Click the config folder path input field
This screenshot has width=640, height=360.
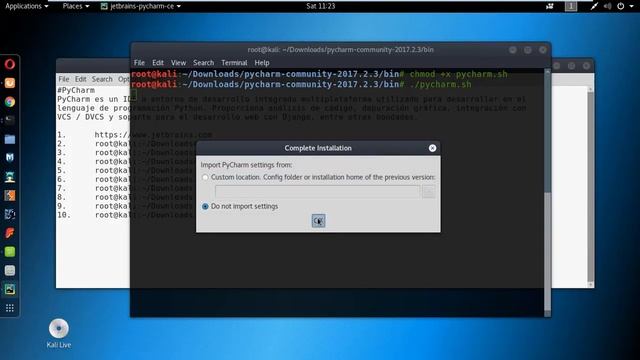click(x=317, y=192)
